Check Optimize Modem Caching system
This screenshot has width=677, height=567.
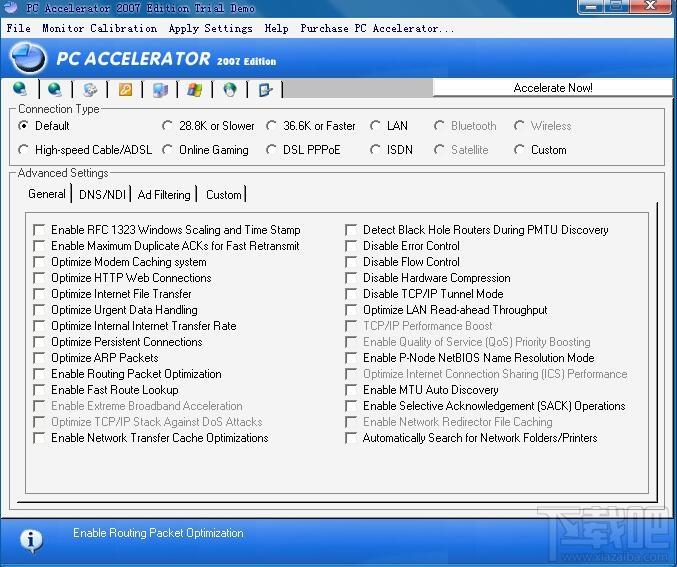39,262
